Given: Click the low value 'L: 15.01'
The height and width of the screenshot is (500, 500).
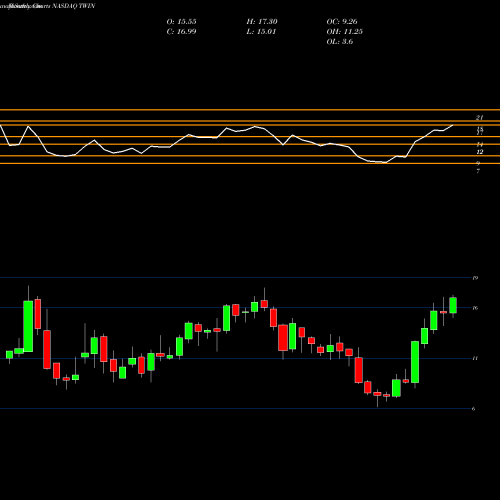Looking at the screenshot, I should pos(261,32).
